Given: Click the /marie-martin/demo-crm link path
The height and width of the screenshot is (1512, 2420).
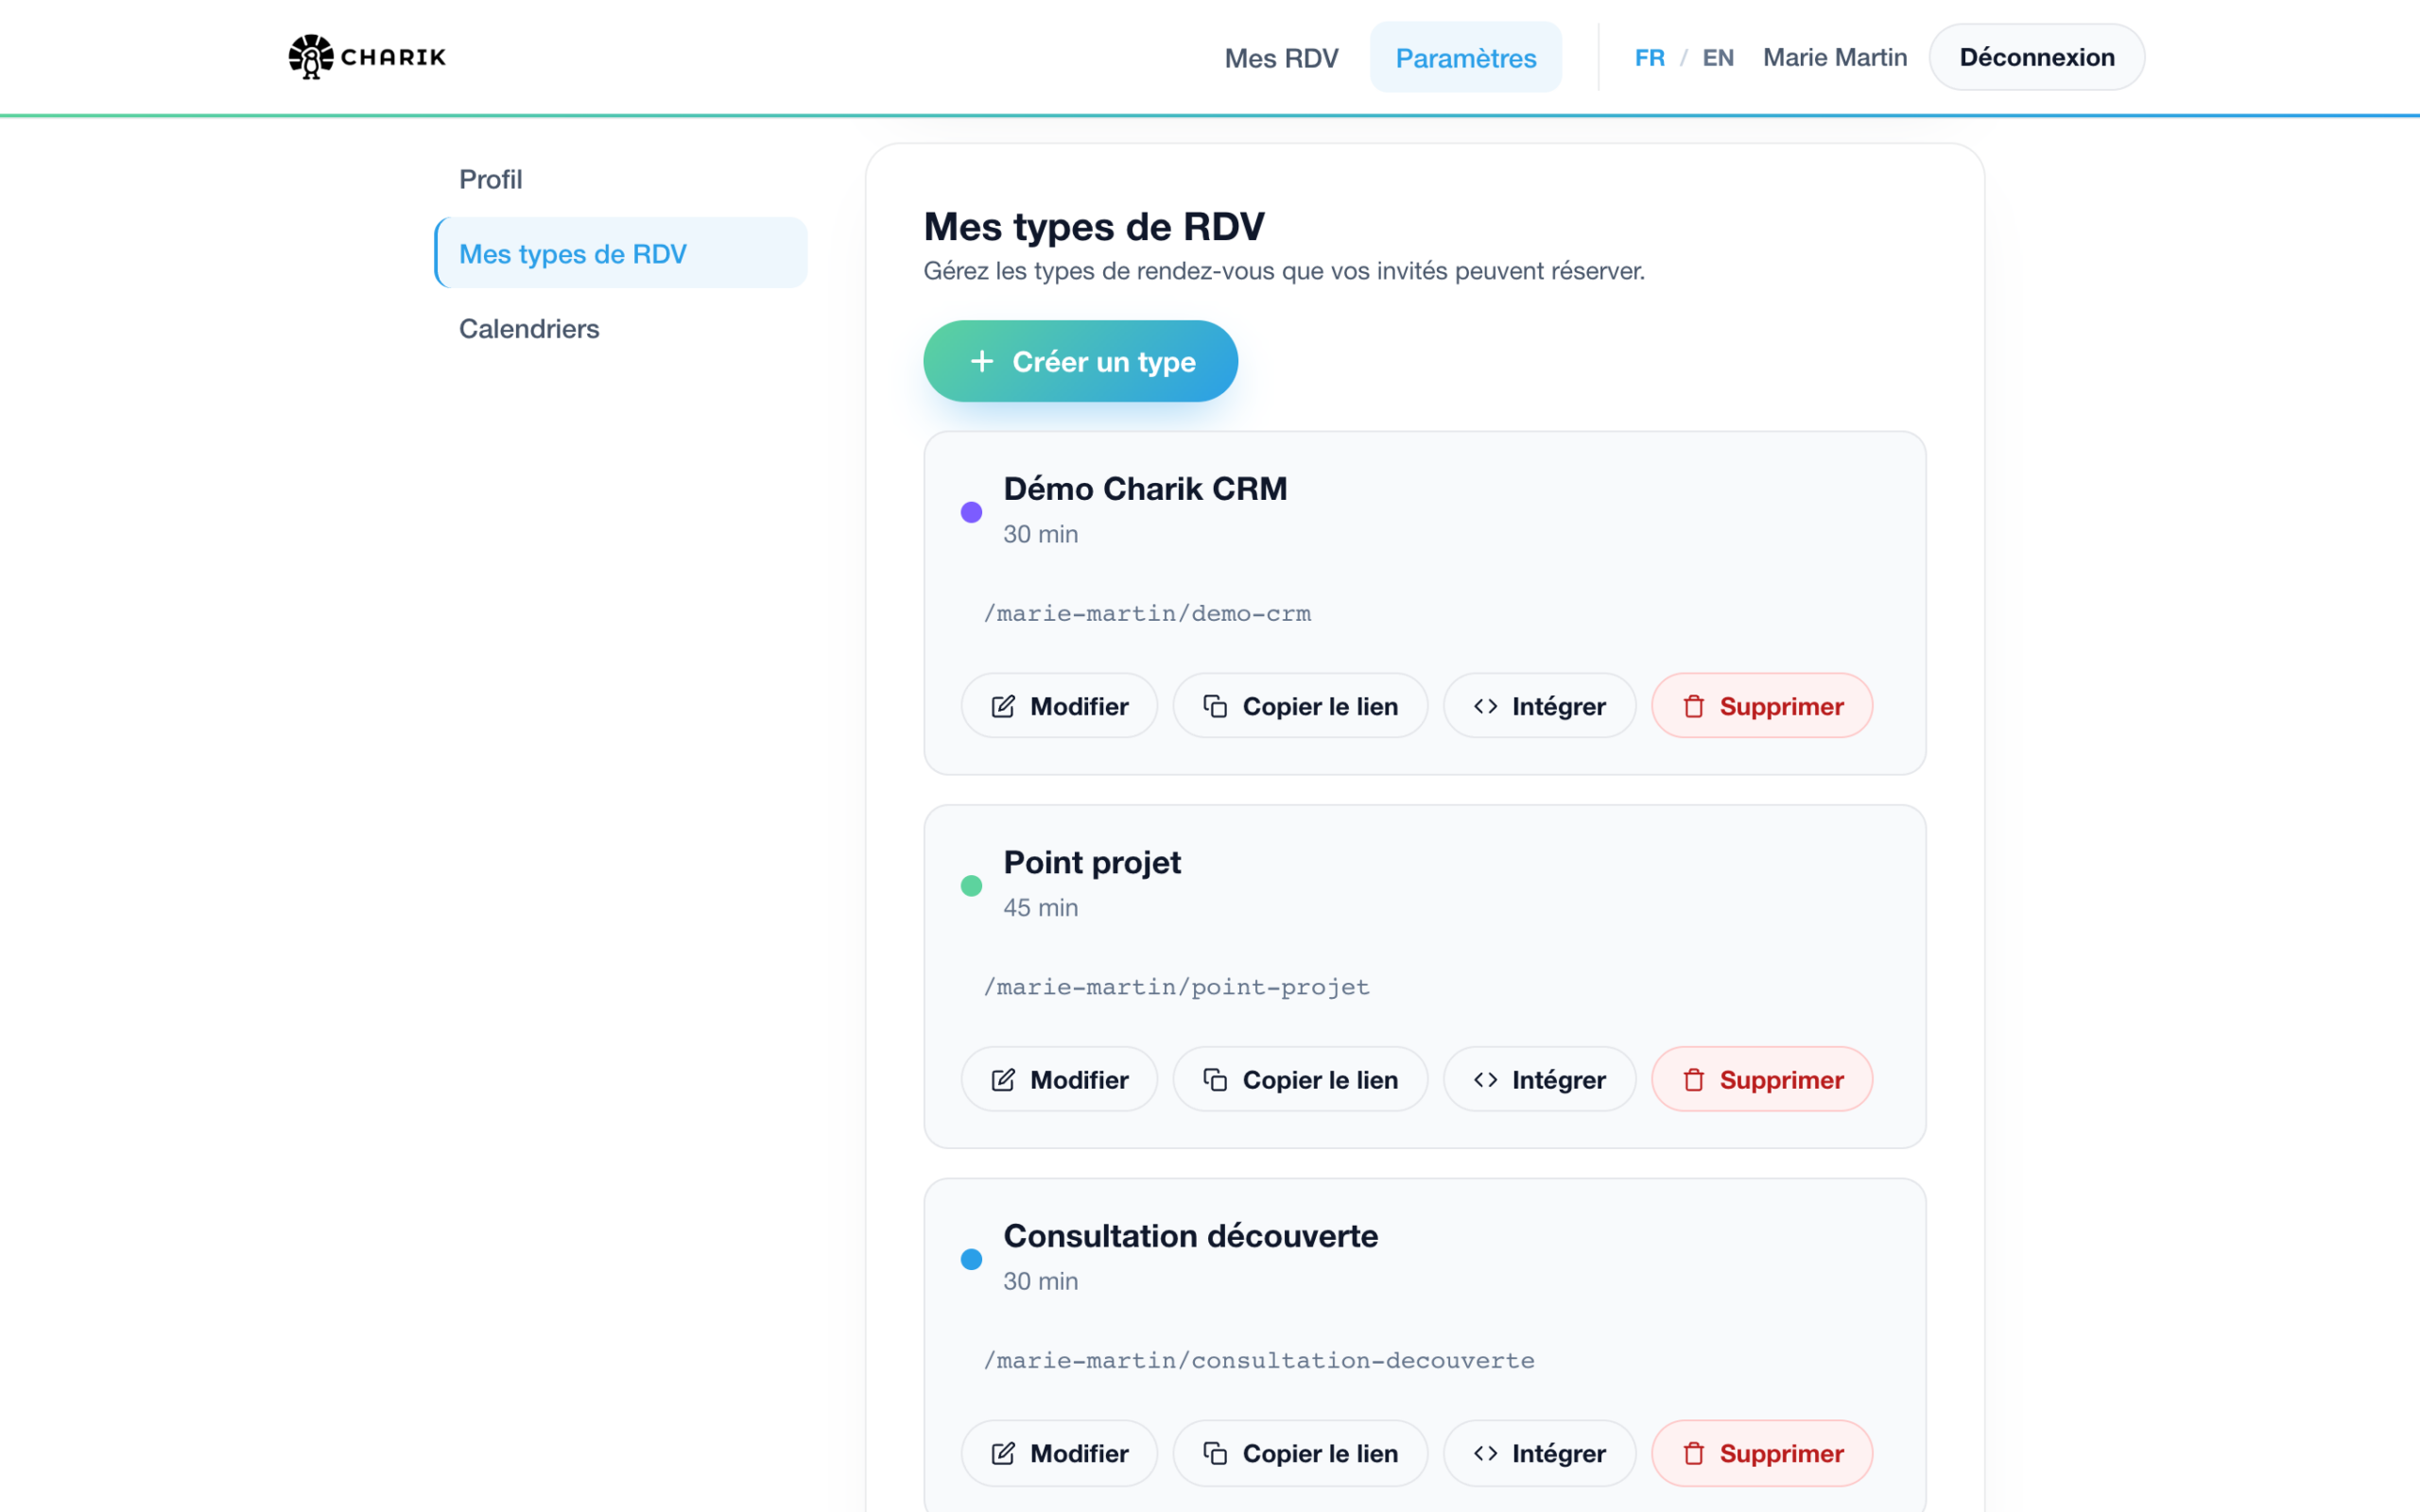Looking at the screenshot, I should pyautogui.click(x=1147, y=613).
